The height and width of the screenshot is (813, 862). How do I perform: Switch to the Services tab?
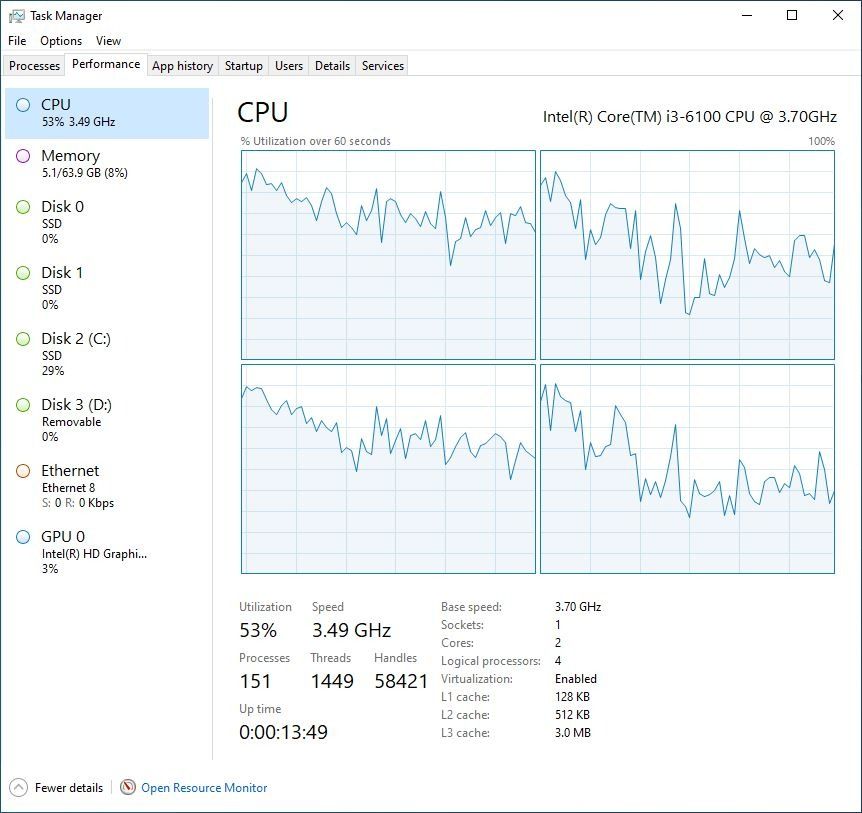tap(383, 66)
